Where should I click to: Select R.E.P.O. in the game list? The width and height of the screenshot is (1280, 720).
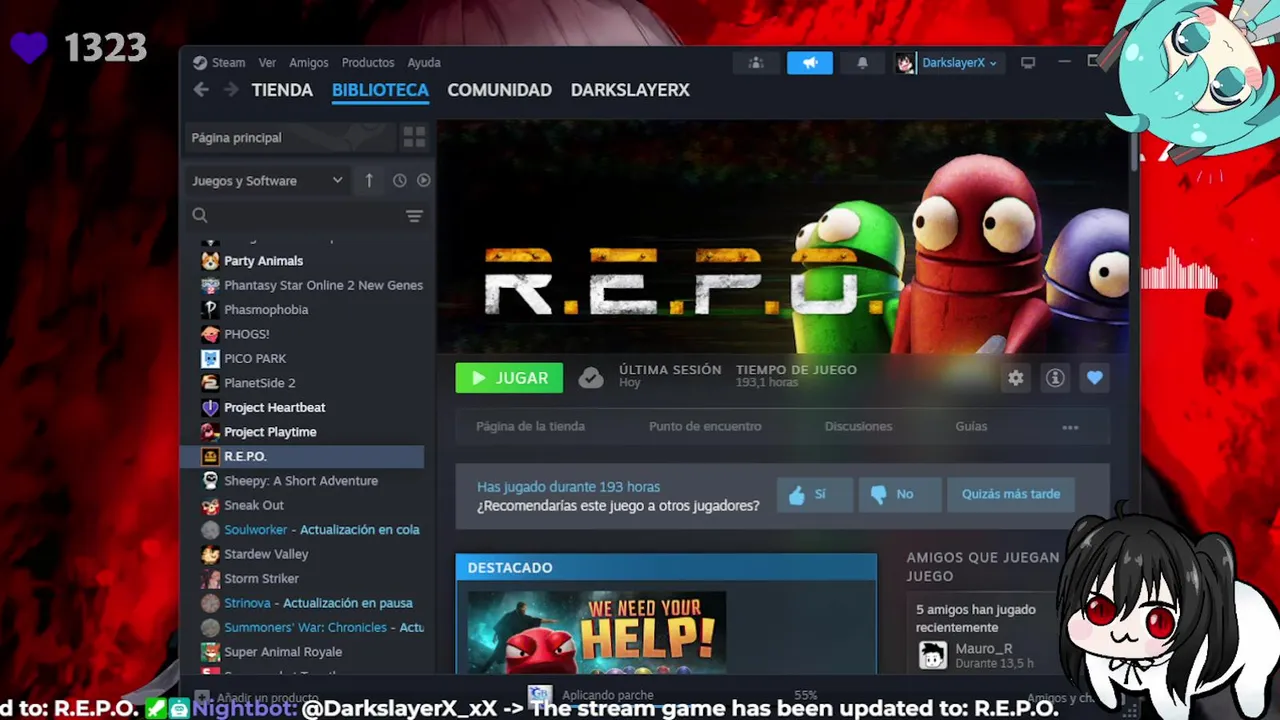pos(302,457)
